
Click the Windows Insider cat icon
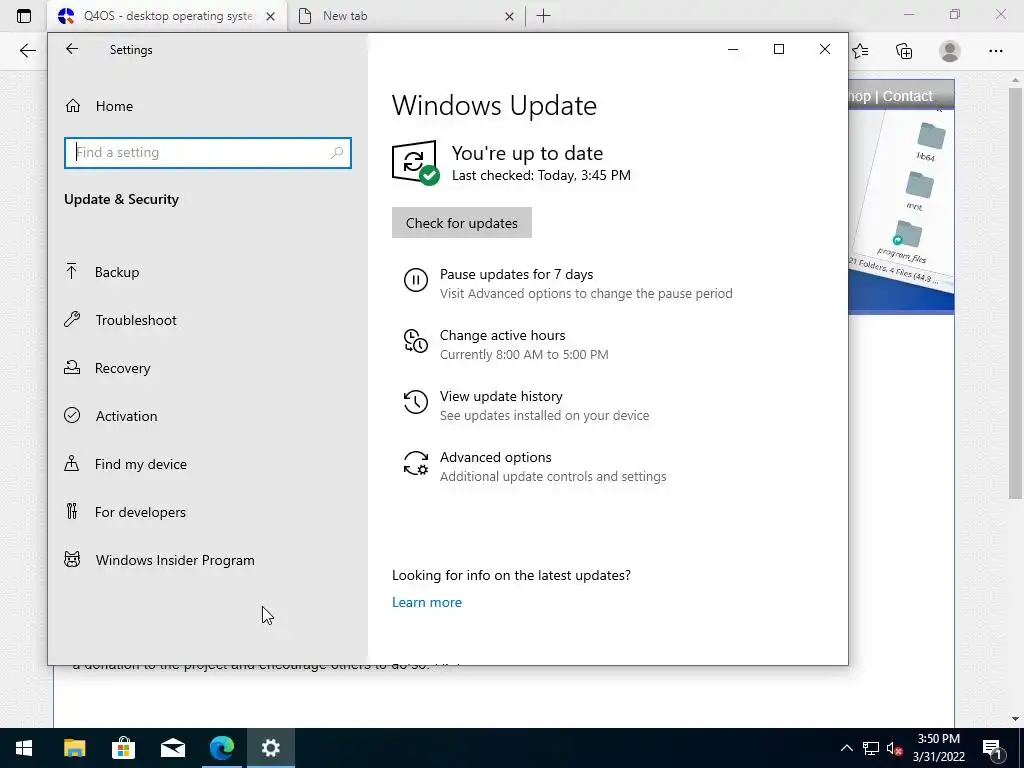coord(72,560)
